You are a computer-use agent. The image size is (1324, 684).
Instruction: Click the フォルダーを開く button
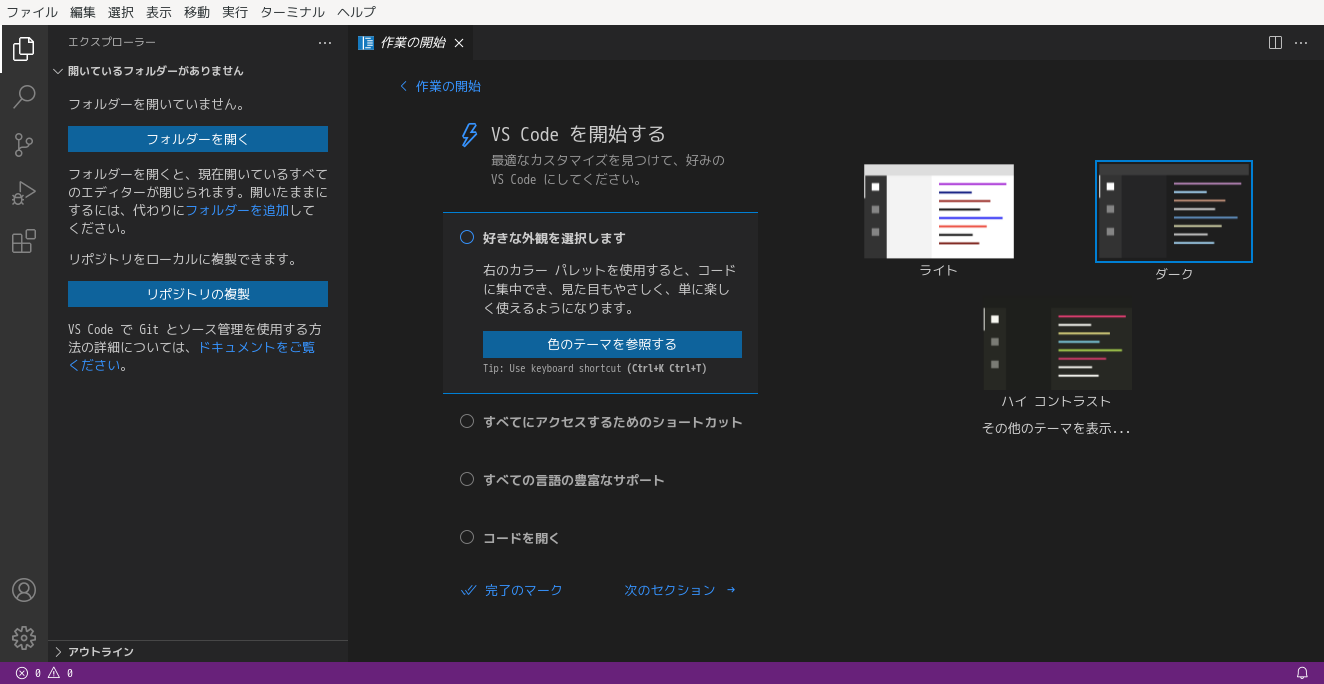click(198, 139)
